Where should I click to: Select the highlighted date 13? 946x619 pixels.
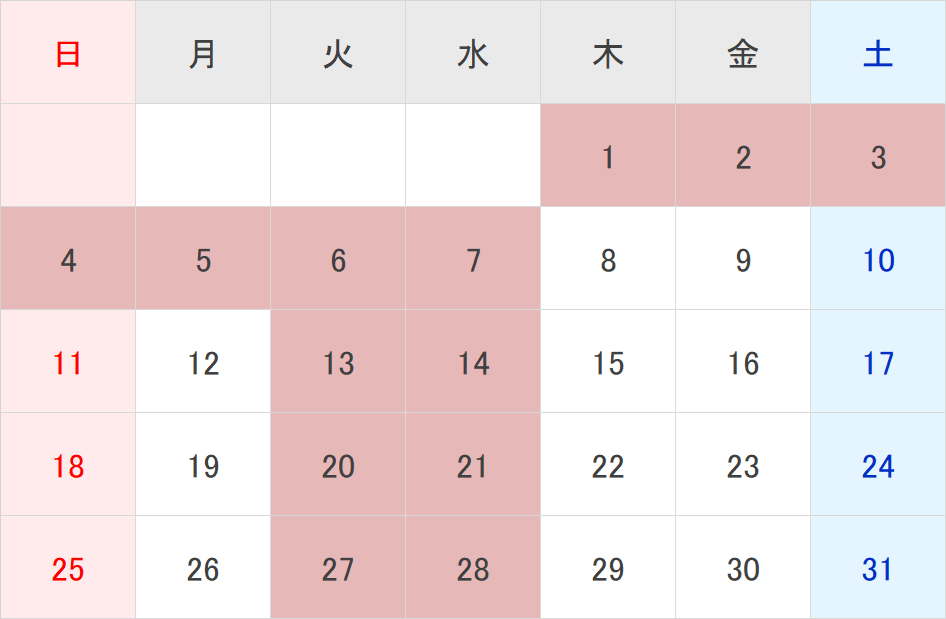pos(338,363)
